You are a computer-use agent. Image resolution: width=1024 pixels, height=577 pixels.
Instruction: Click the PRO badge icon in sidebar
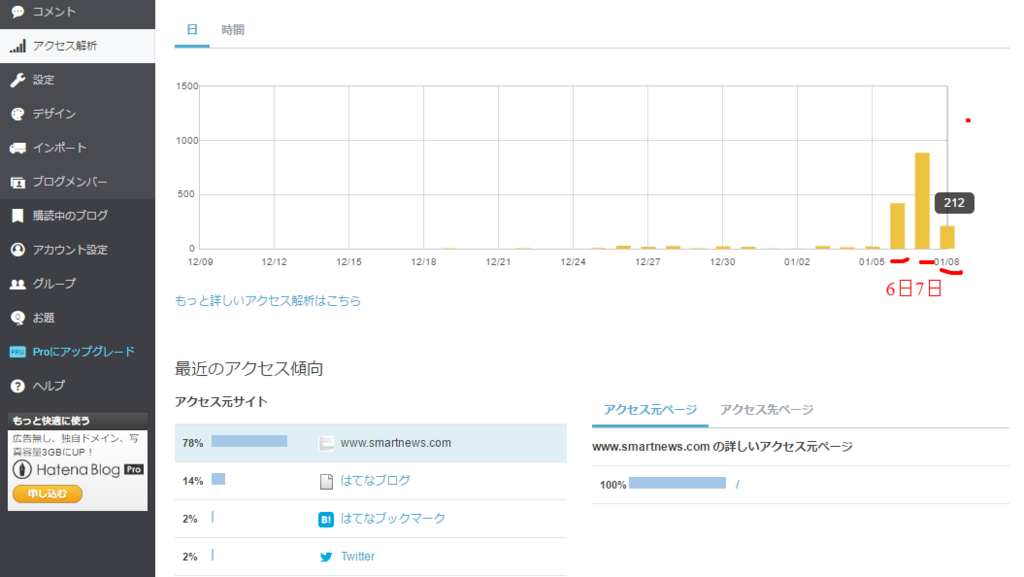[x=18, y=352]
